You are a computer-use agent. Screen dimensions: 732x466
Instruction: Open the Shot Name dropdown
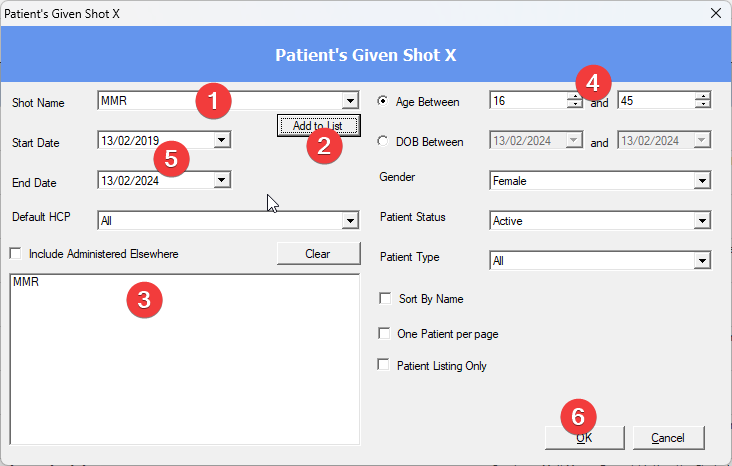[x=349, y=100]
